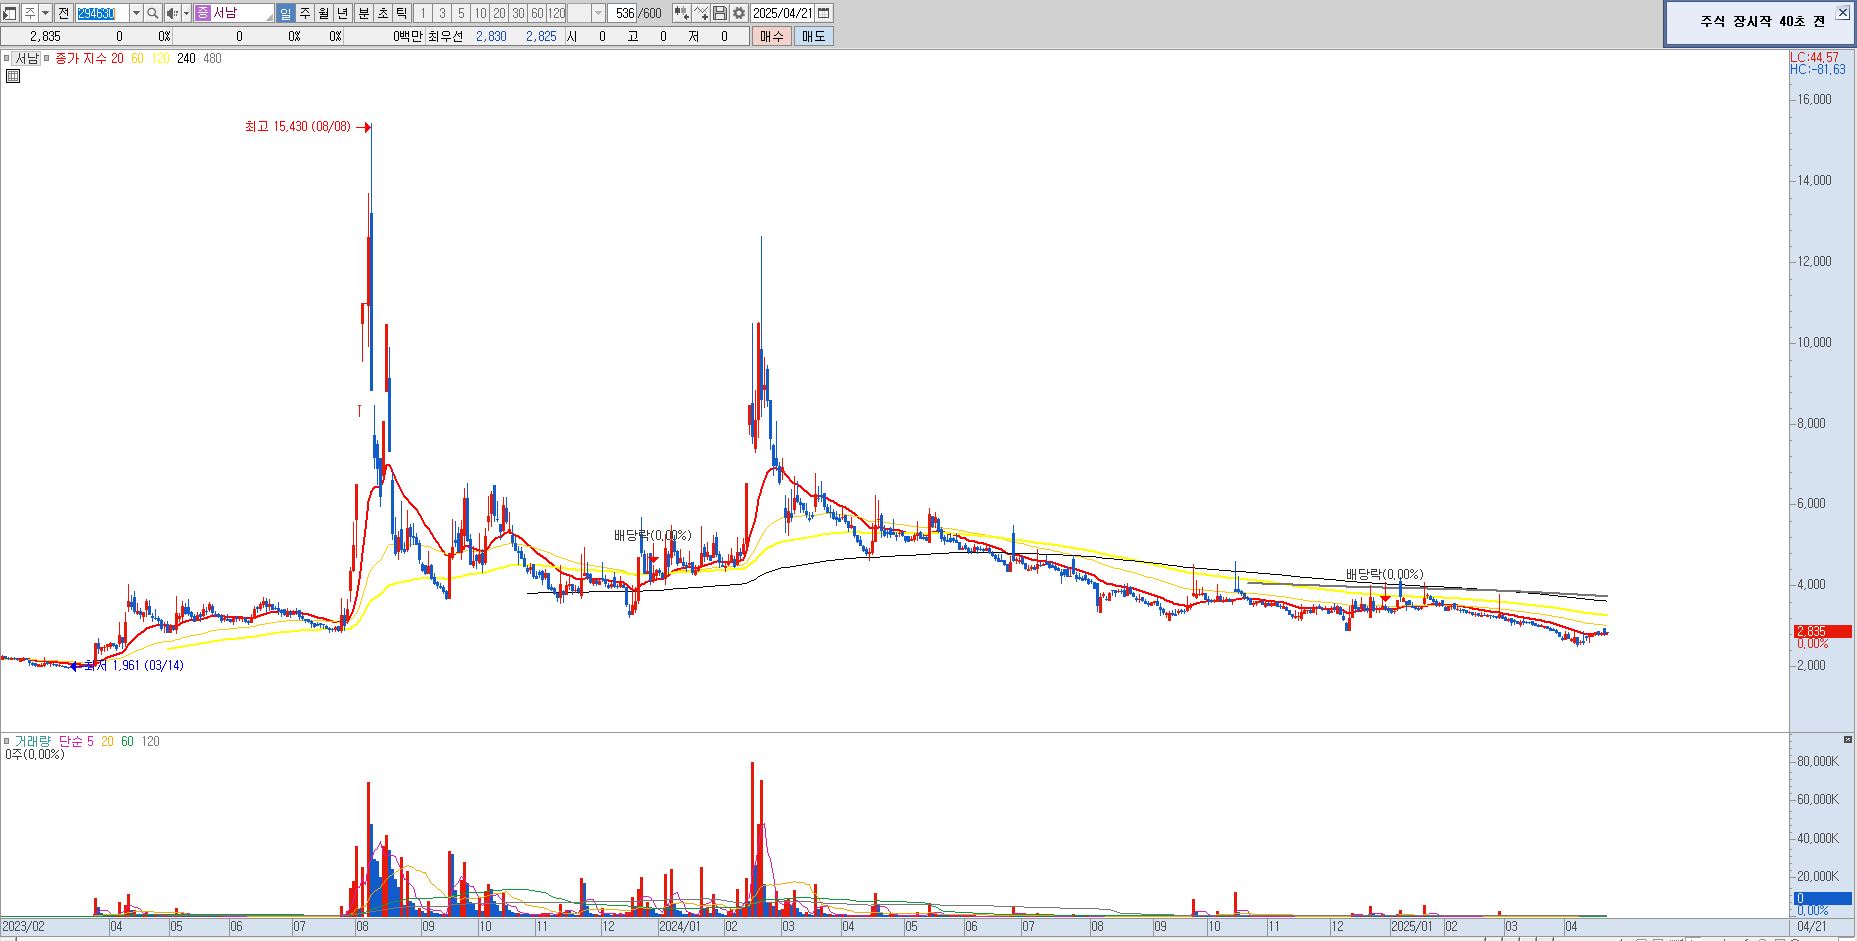Click the red 2,835 current price marker
This screenshot has height=941, width=1857.
click(1822, 631)
